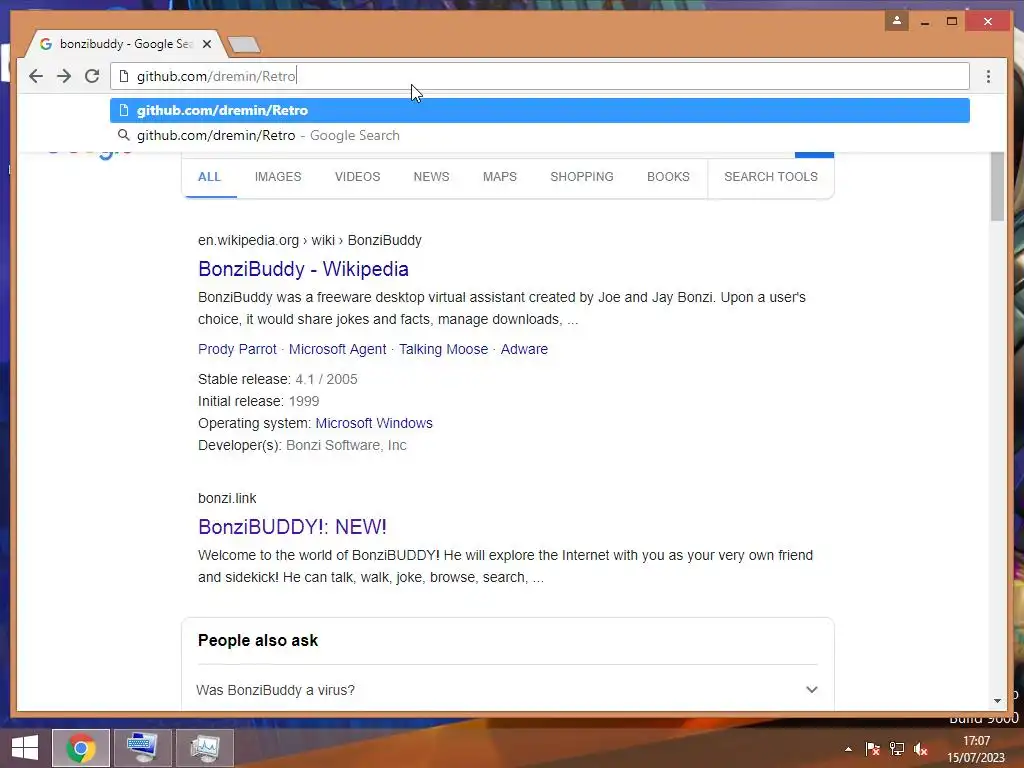Viewport: 1024px width, 768px height.
Task: Click the Windows Start button
Action: tap(25, 748)
